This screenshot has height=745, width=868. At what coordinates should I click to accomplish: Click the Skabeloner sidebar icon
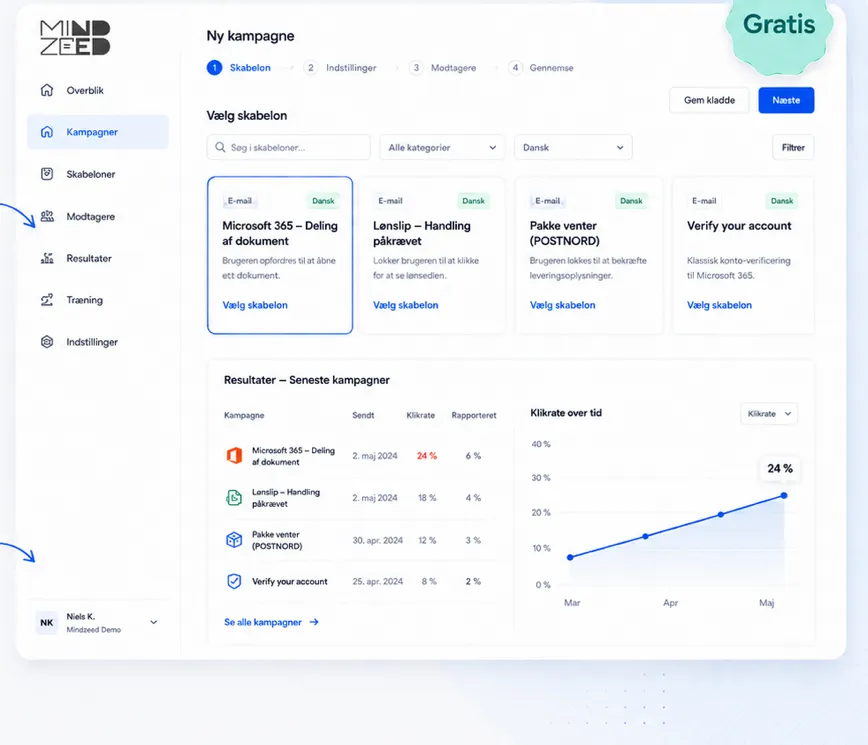point(47,174)
